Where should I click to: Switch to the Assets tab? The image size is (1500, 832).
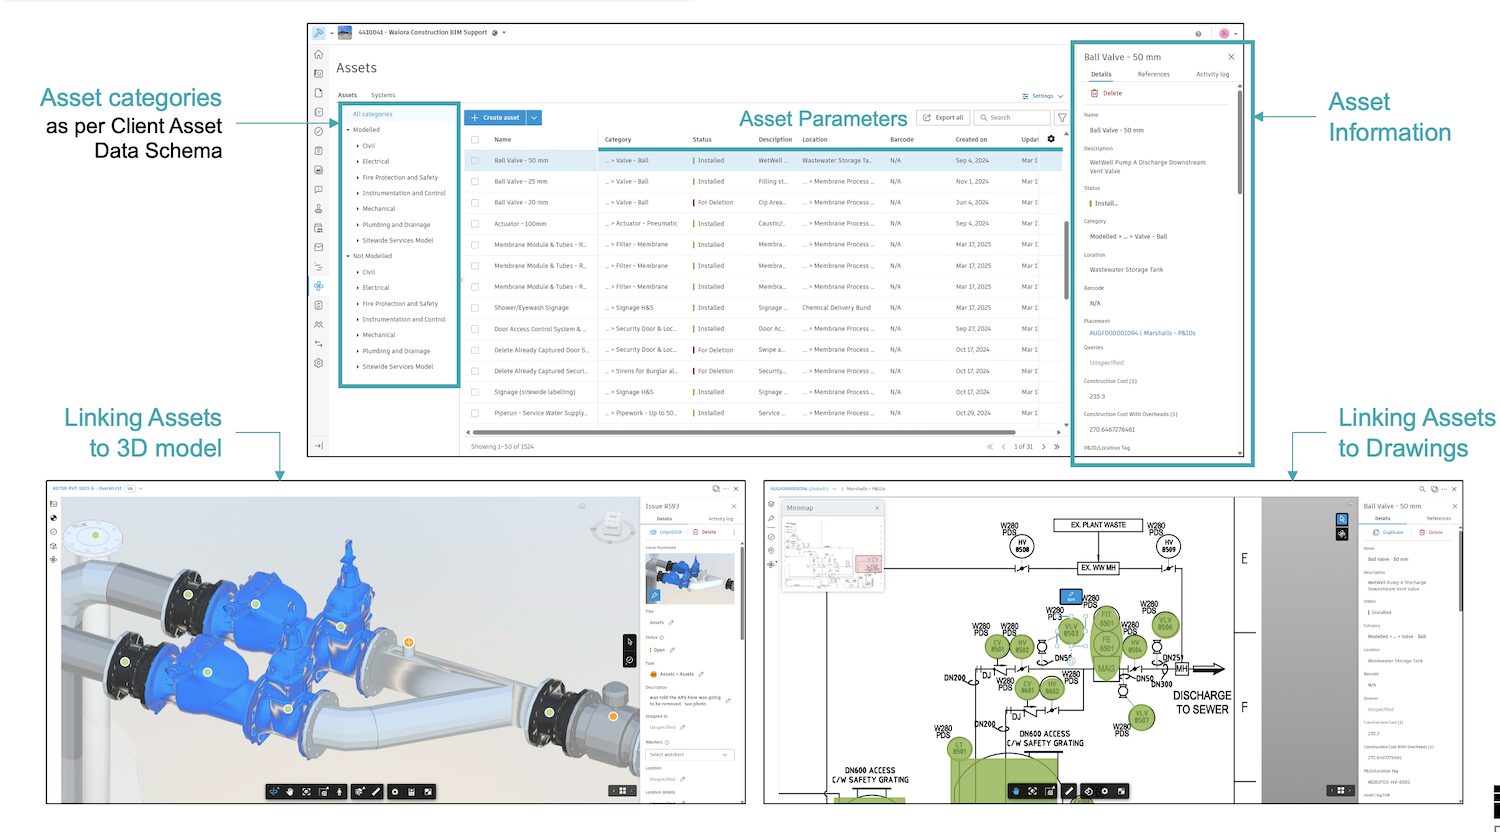tap(347, 95)
